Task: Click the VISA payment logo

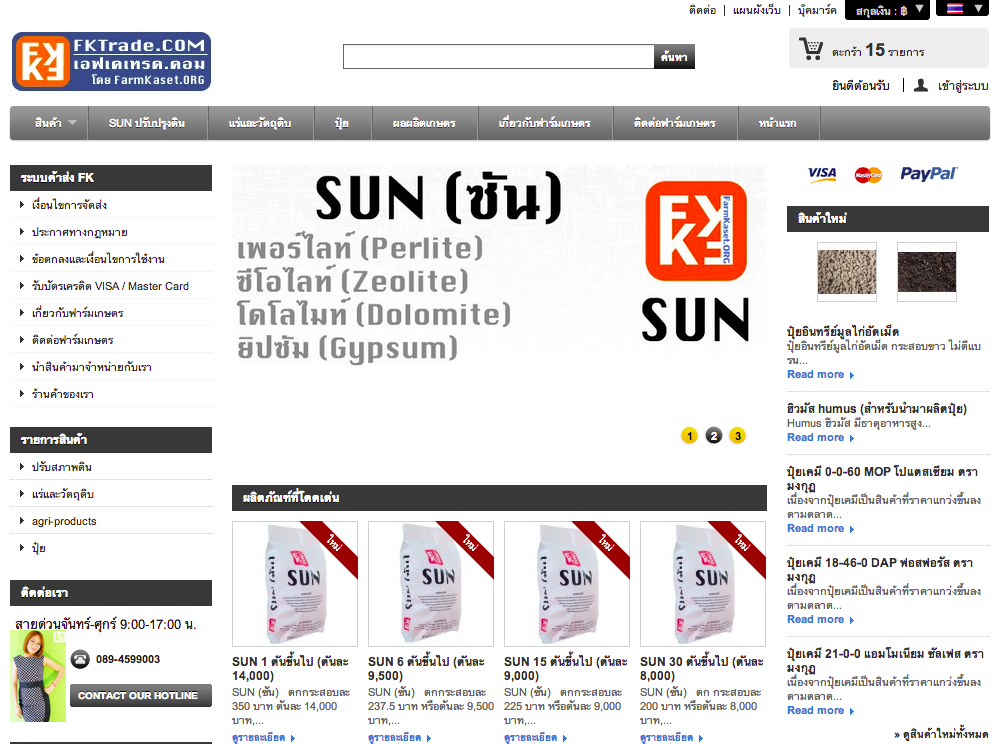Action: coord(822,174)
